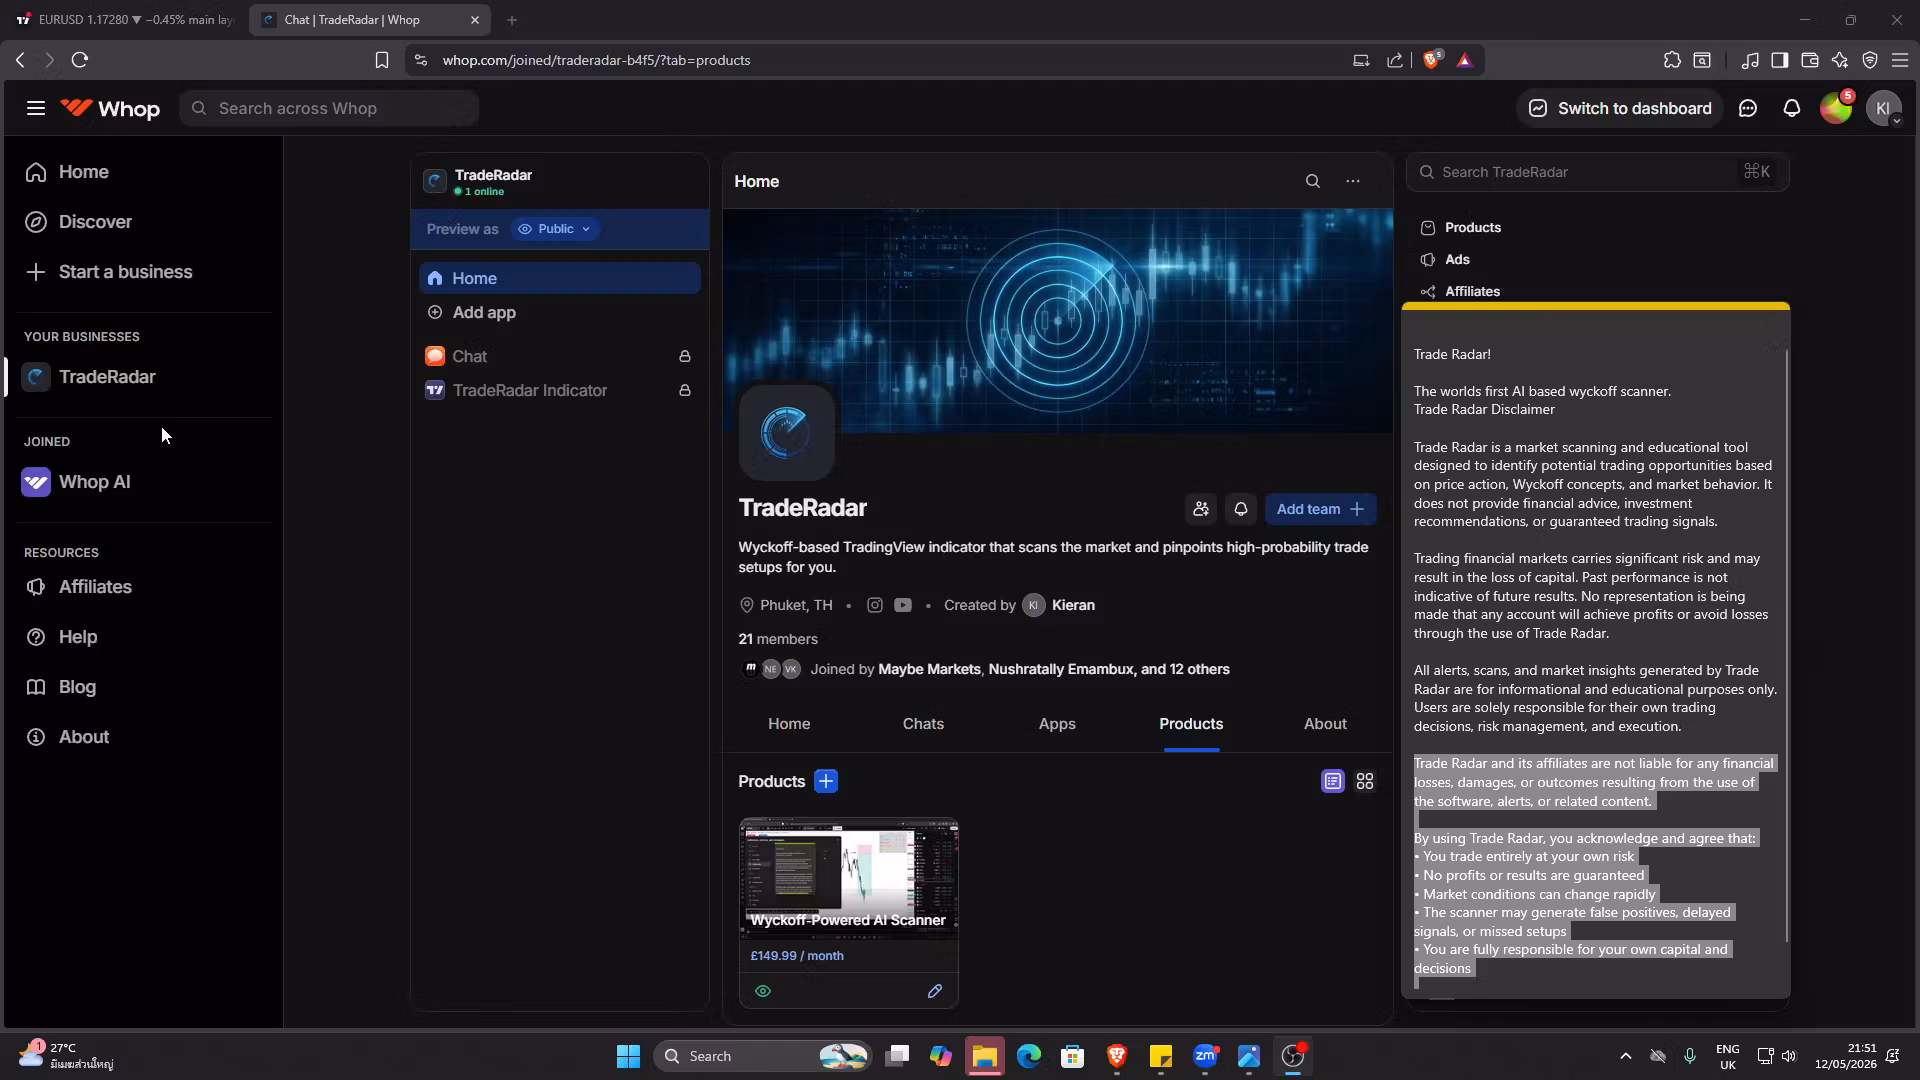Viewport: 1920px width, 1080px height.
Task: Click browser reload button
Action: [x=80, y=60]
